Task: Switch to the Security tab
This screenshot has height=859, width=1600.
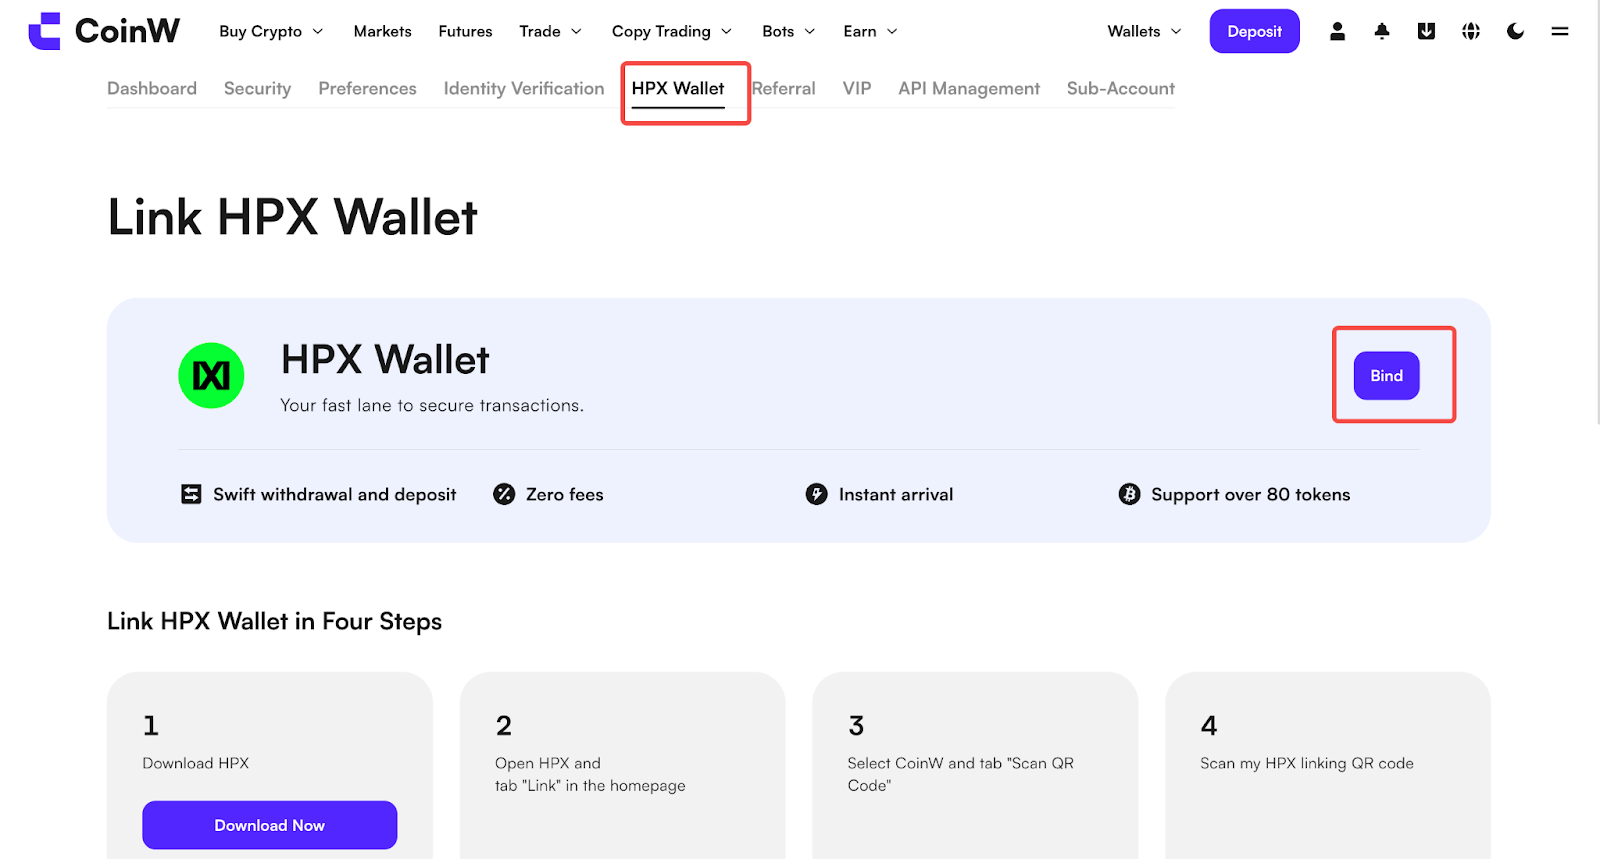Action: pos(257,88)
